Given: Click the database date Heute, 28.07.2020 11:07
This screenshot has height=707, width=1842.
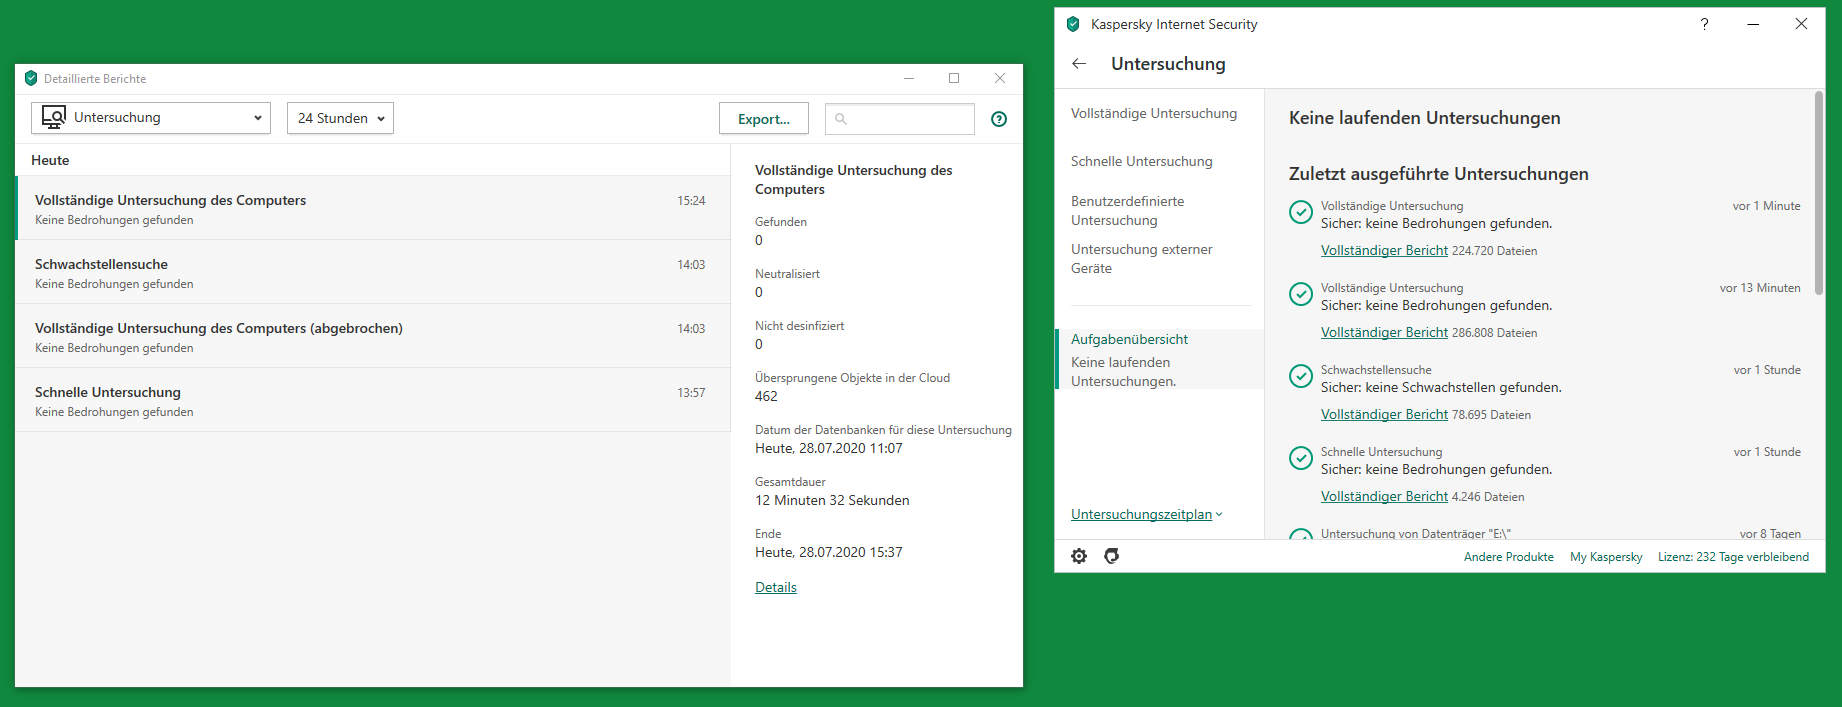Looking at the screenshot, I should click(829, 448).
